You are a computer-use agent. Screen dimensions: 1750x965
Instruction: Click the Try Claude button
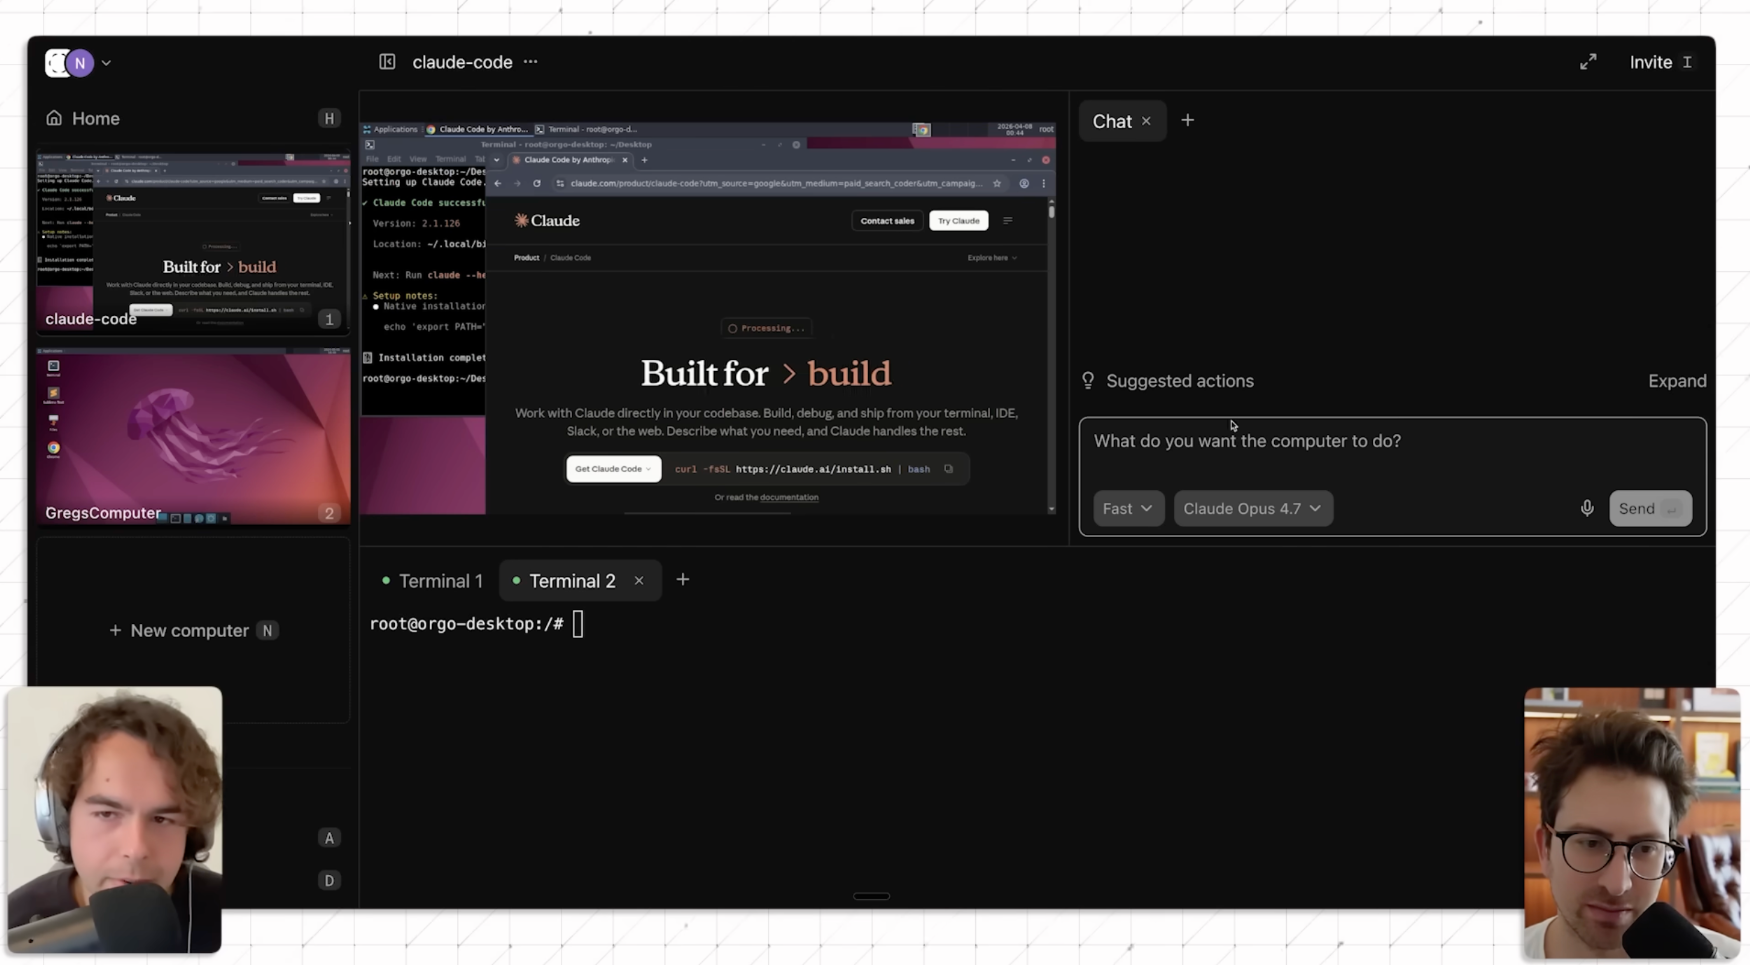point(958,221)
